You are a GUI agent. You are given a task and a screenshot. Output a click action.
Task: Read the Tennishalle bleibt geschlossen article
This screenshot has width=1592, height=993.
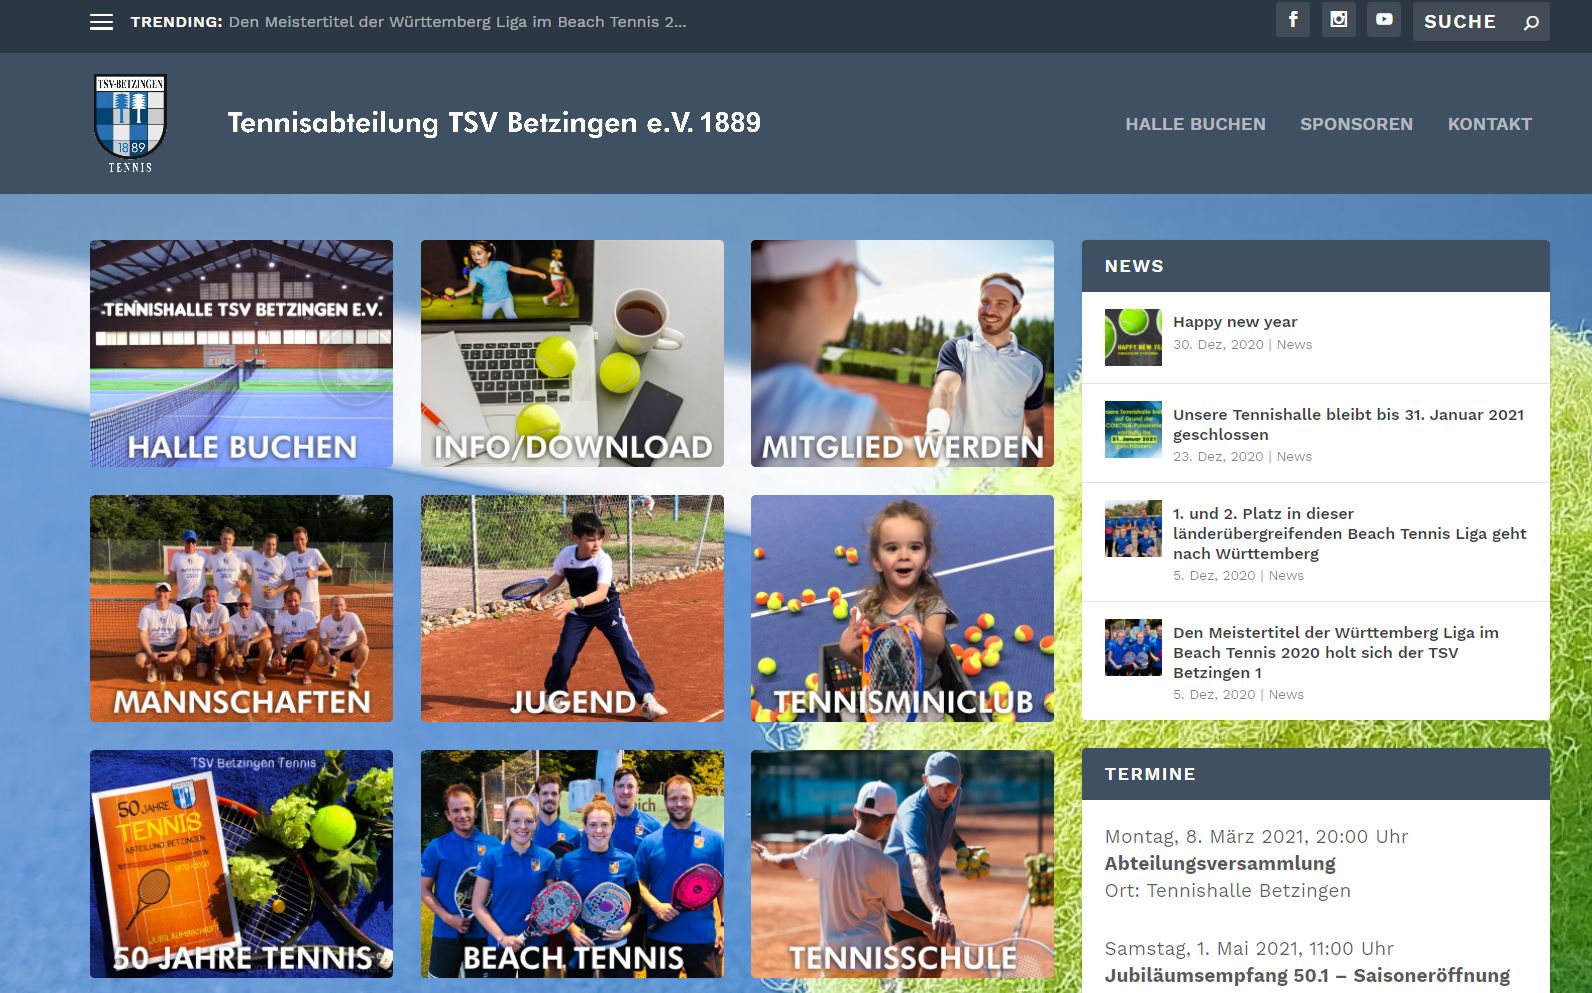click(1347, 424)
